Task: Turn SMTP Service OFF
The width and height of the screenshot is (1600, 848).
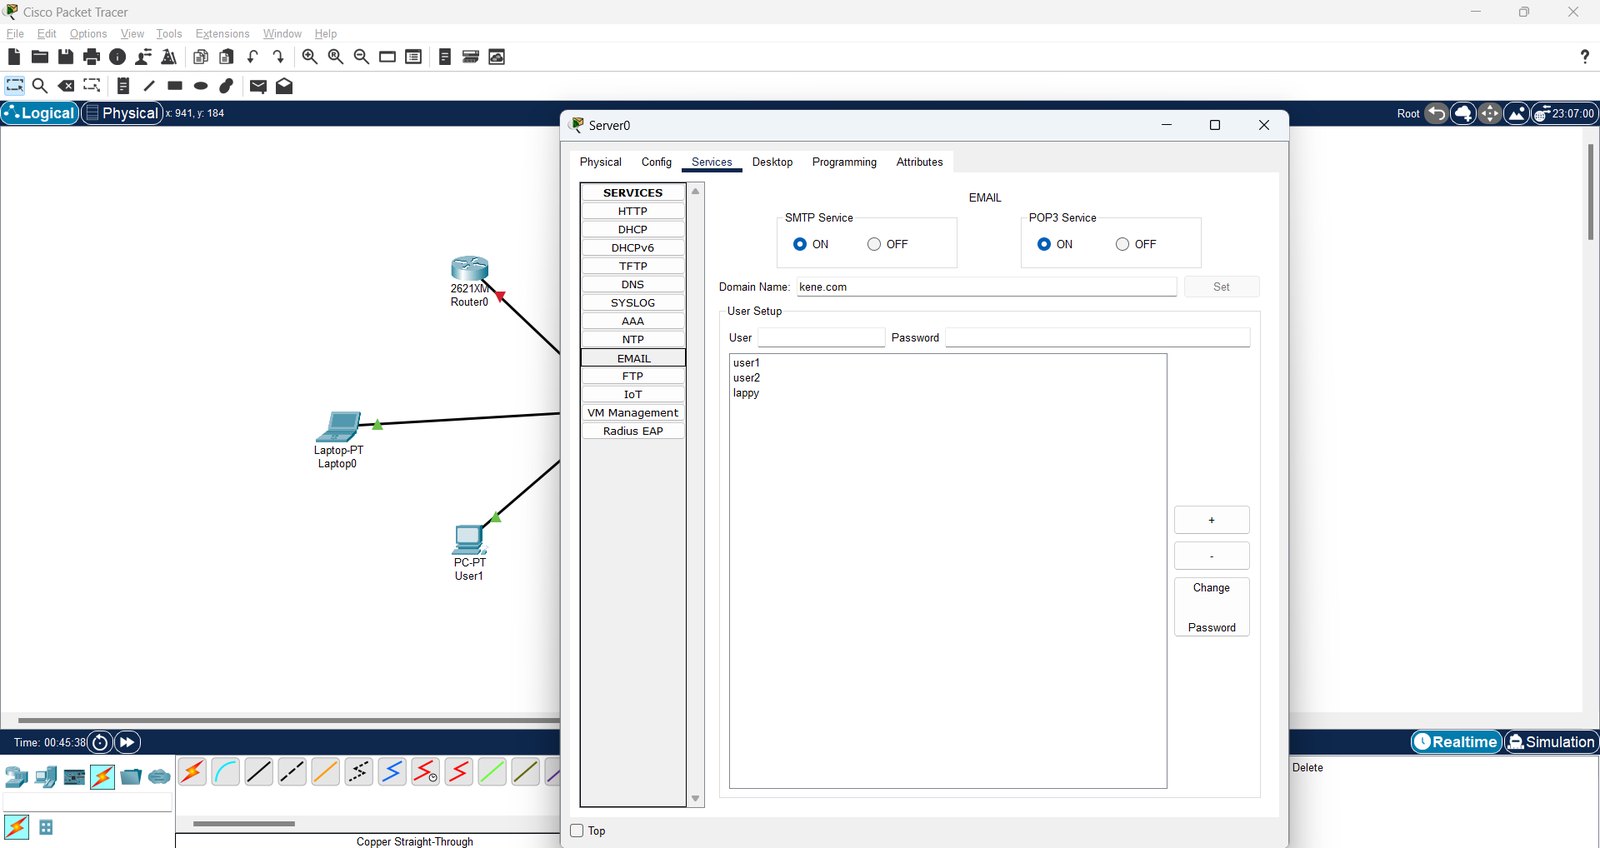Action: [x=874, y=244]
